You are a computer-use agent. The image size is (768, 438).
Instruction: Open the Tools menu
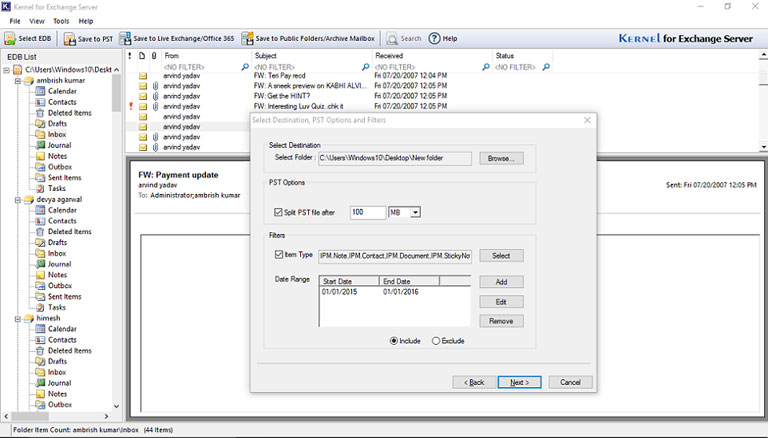click(61, 21)
